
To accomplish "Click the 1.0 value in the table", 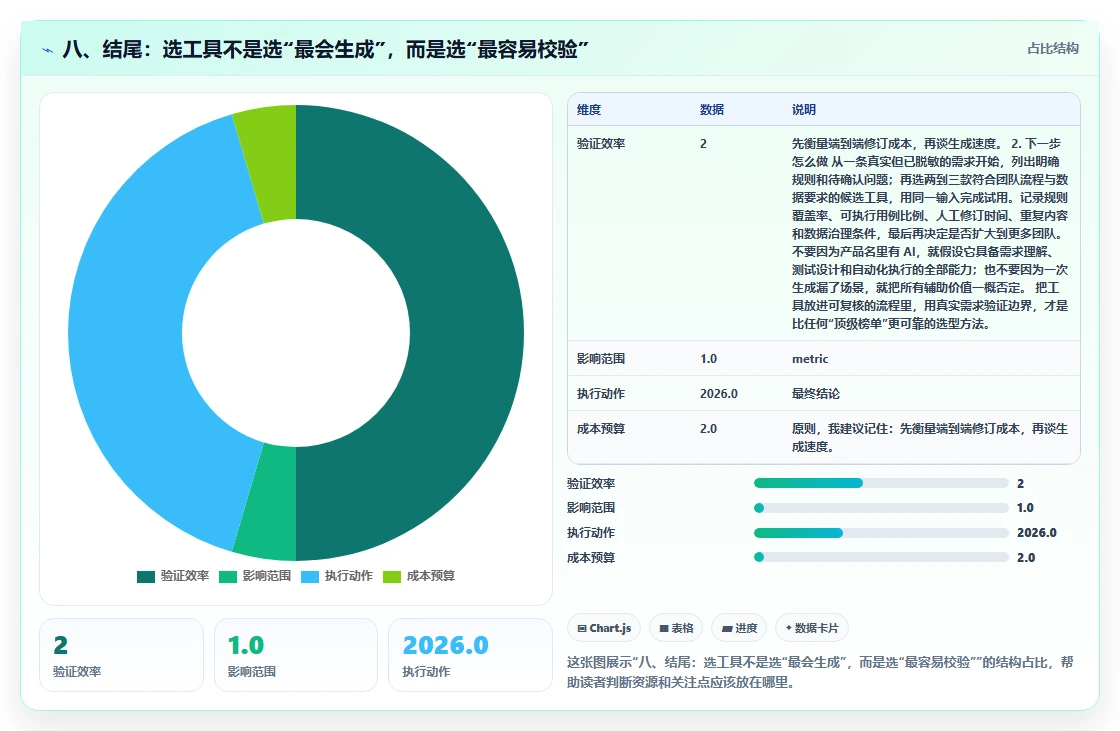I will pos(709,359).
